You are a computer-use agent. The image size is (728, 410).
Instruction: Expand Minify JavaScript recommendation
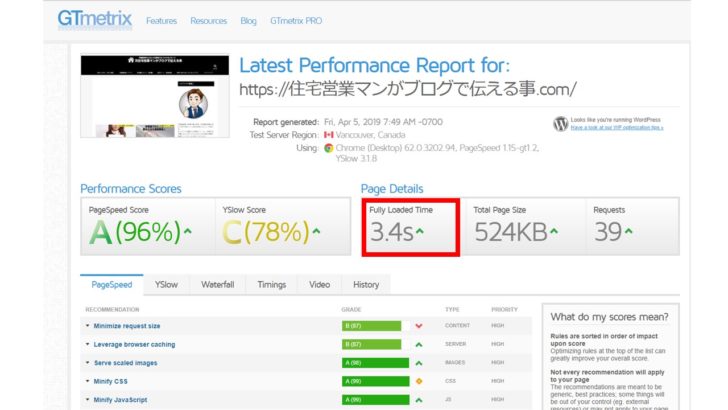point(87,400)
